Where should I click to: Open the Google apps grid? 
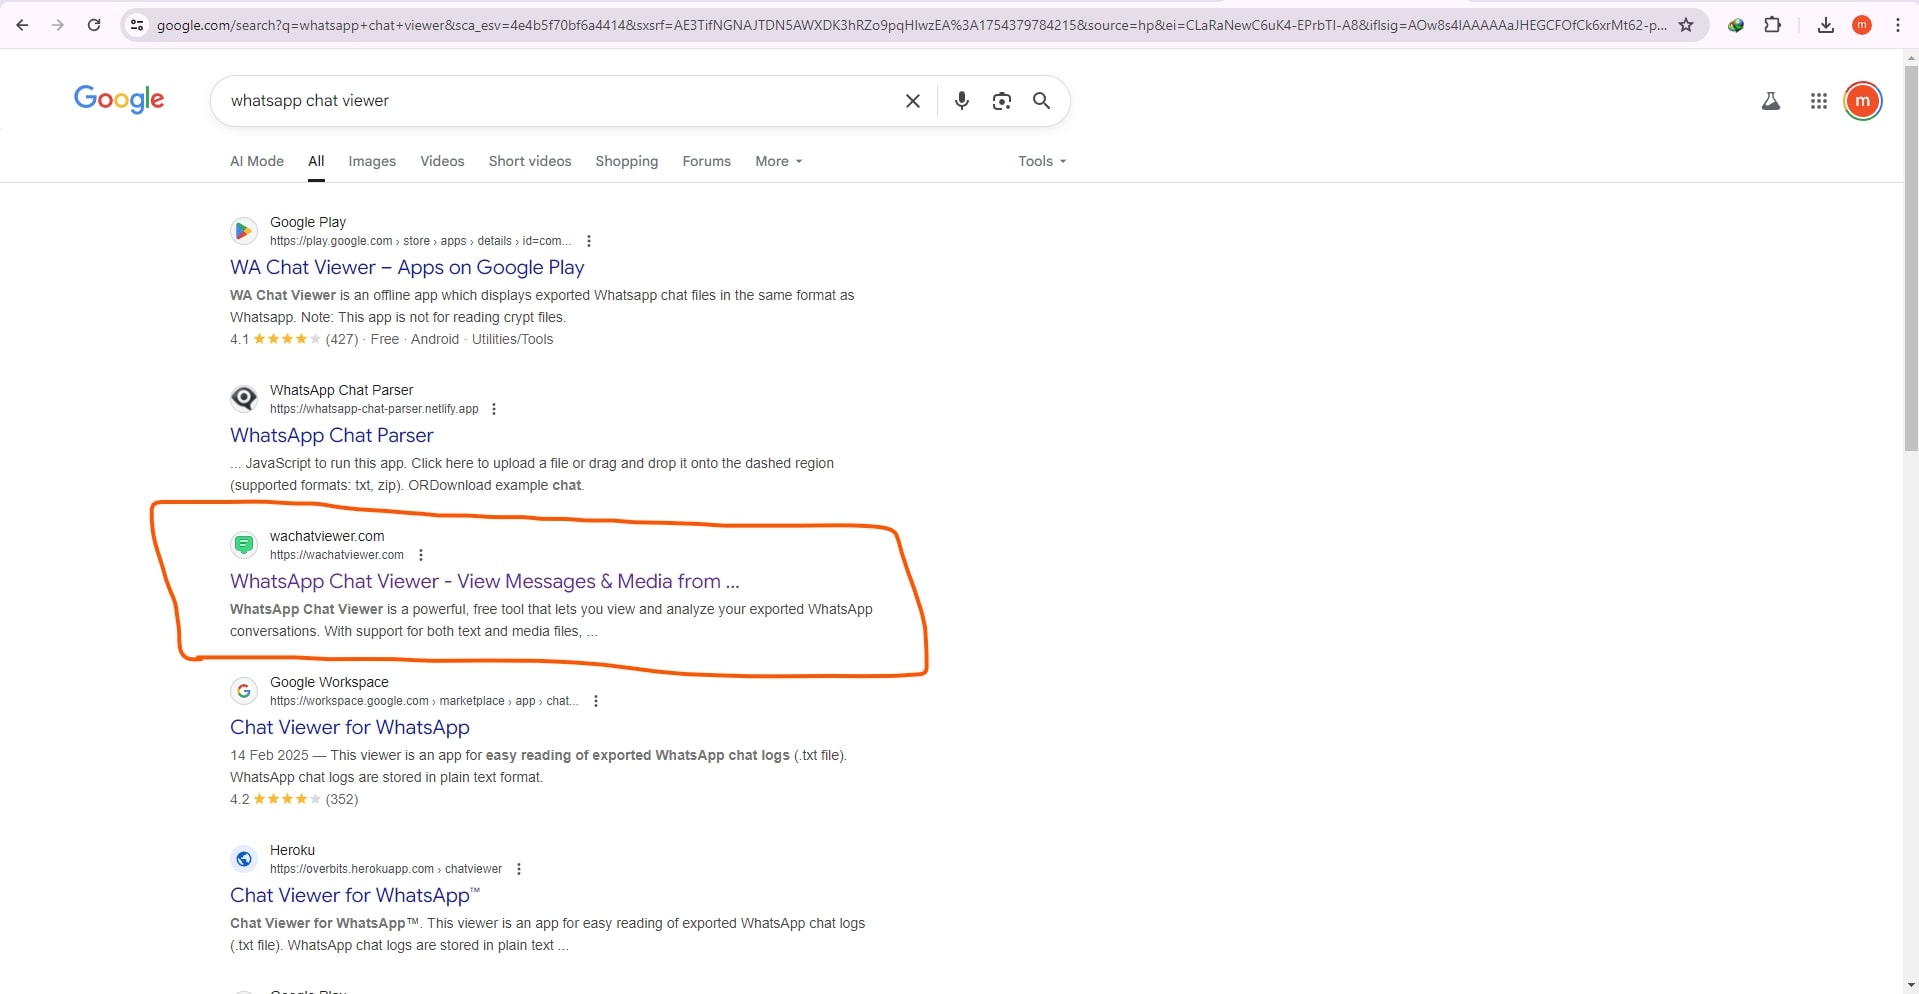click(1818, 101)
